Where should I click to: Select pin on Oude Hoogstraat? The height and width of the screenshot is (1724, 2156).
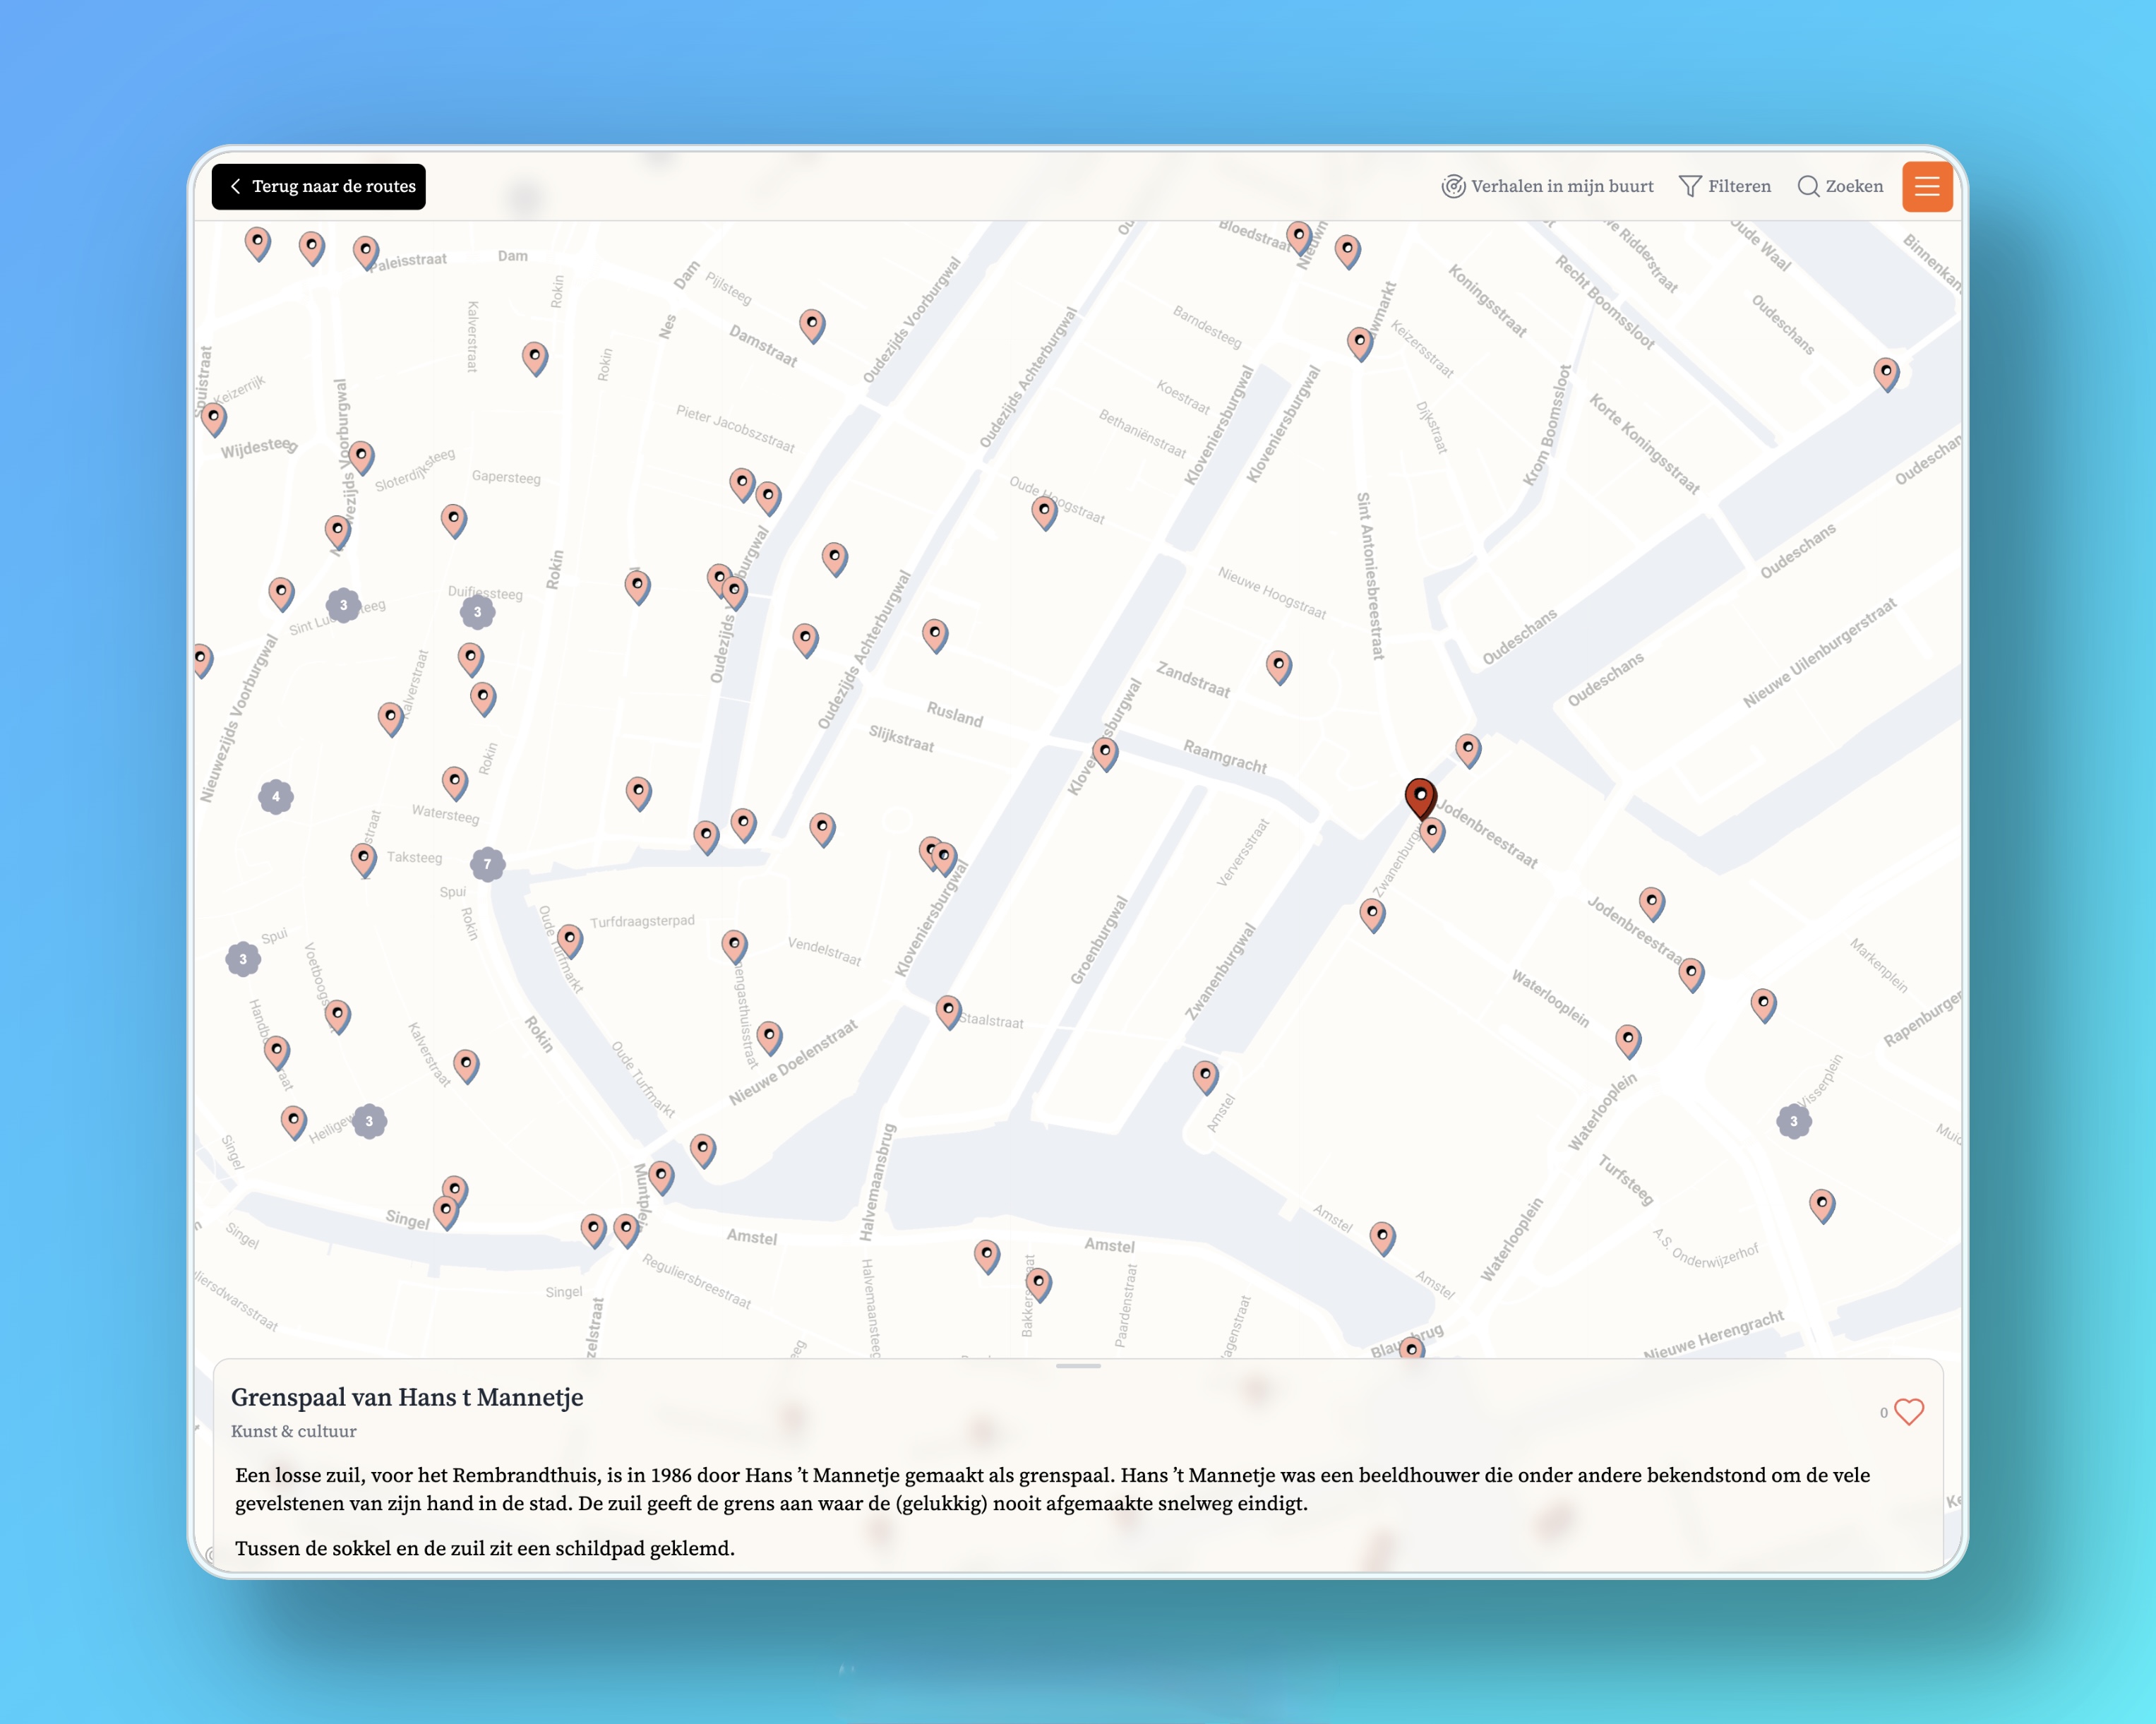pyautogui.click(x=1044, y=511)
